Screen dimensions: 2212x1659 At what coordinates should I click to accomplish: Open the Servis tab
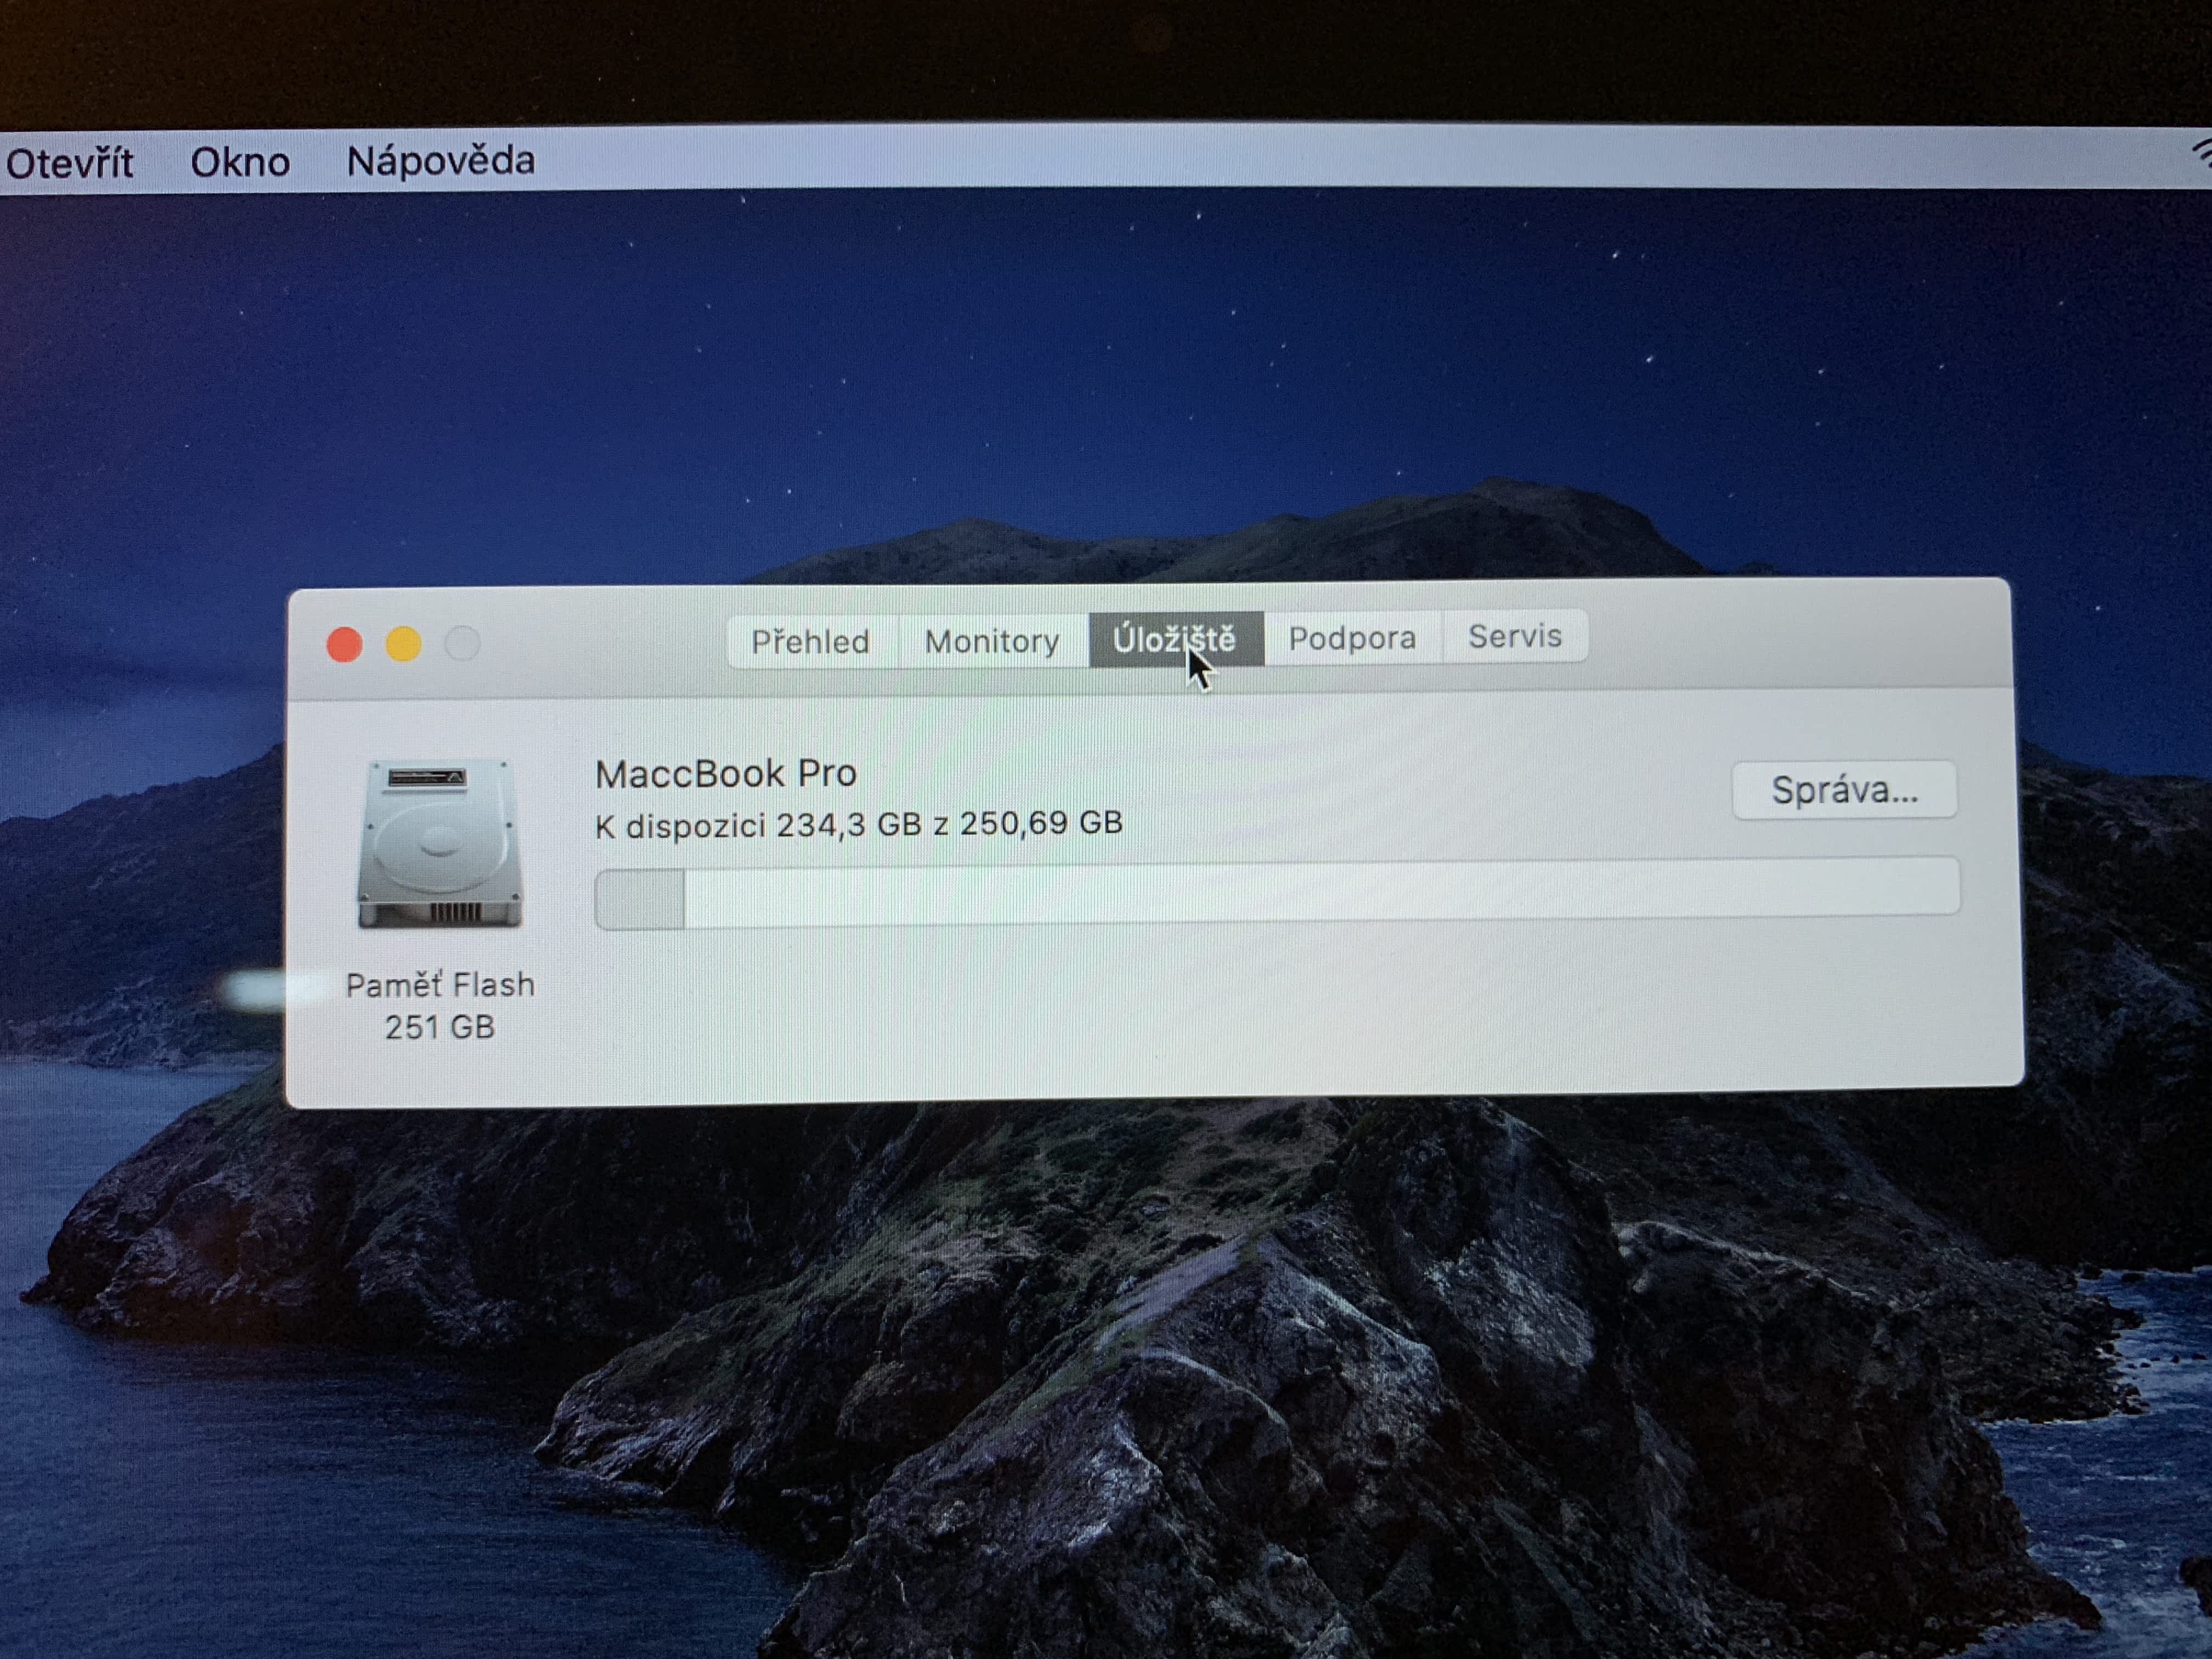1514,636
